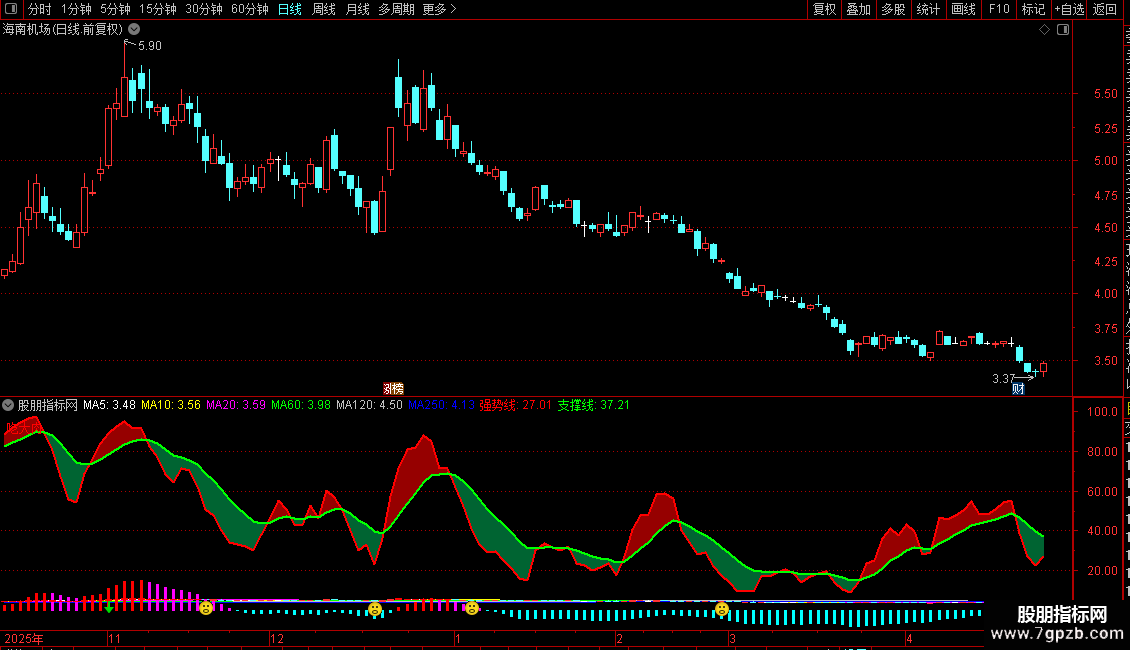The width and height of the screenshot is (1130, 650).
Task: Click the first sad-face signal icon
Action: click(206, 608)
